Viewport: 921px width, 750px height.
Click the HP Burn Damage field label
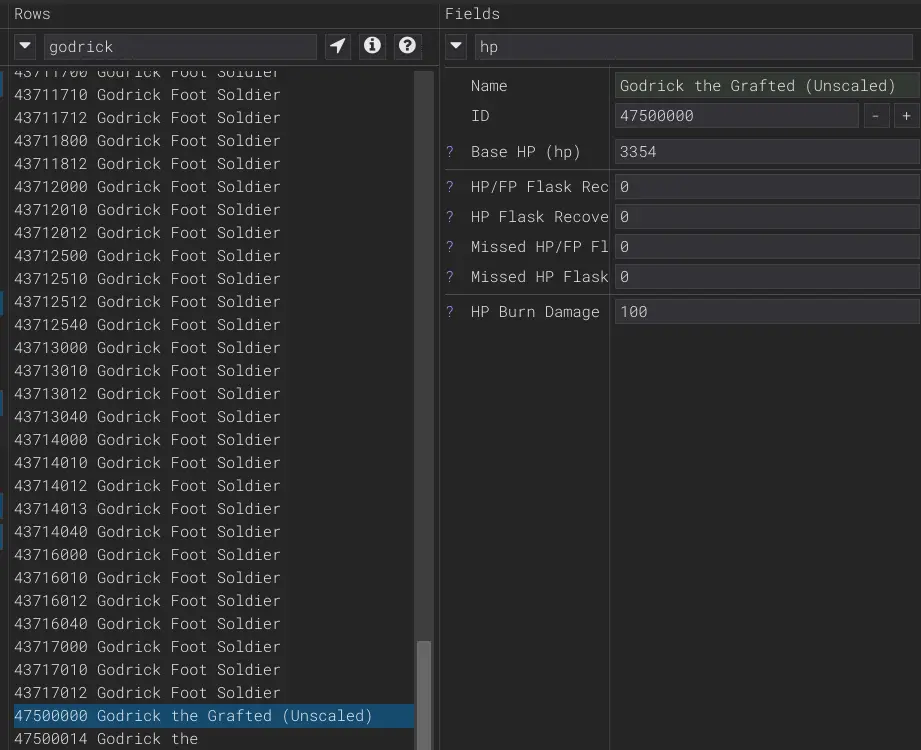point(535,312)
